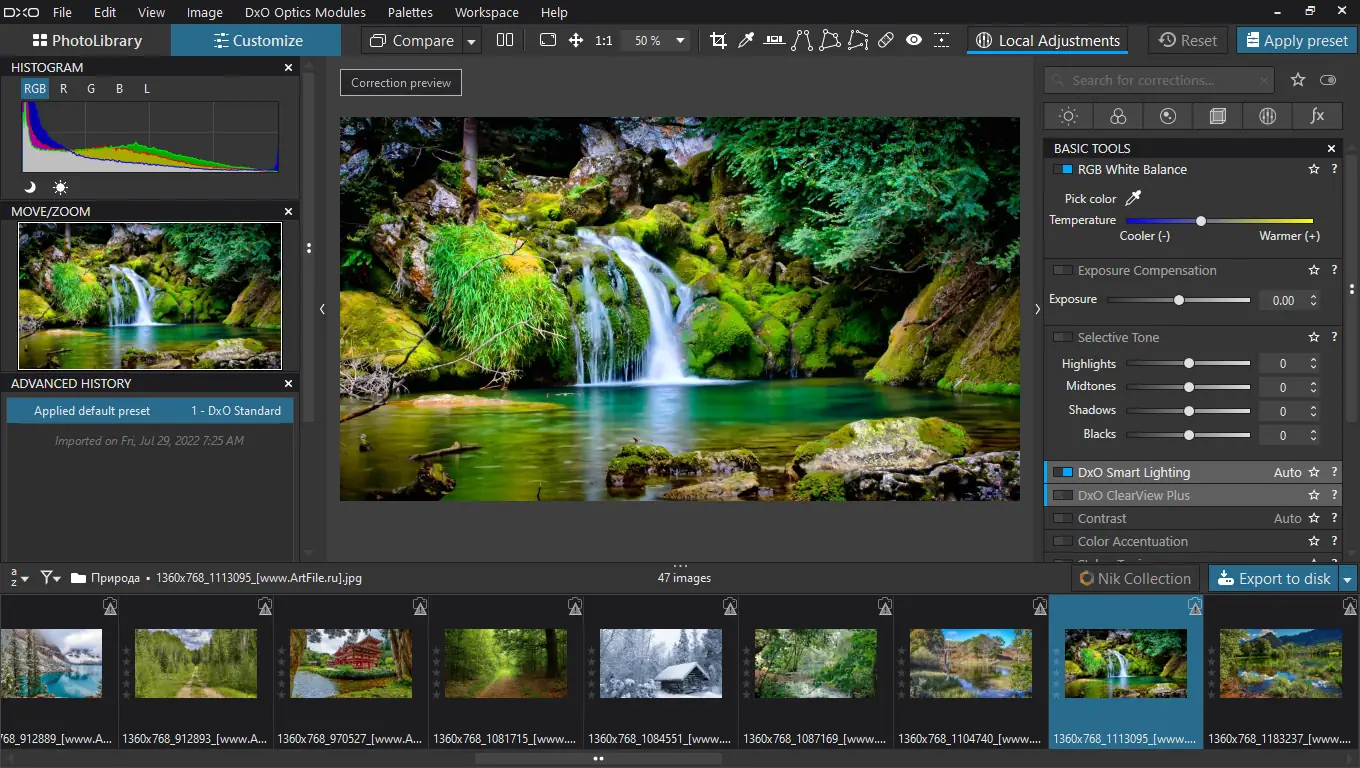Screen dimensions: 1360x768
Task: Open the Light corrections palette sun icon
Action: [x=1068, y=116]
